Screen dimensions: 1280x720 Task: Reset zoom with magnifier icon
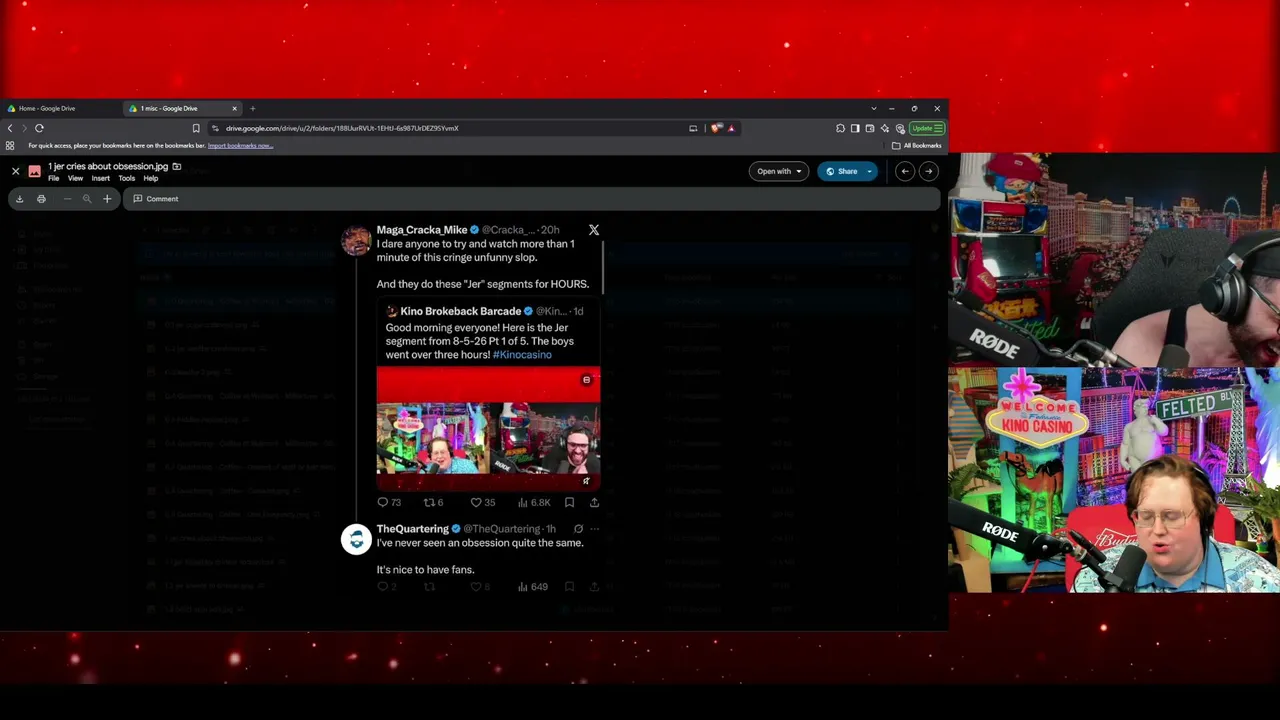point(87,199)
